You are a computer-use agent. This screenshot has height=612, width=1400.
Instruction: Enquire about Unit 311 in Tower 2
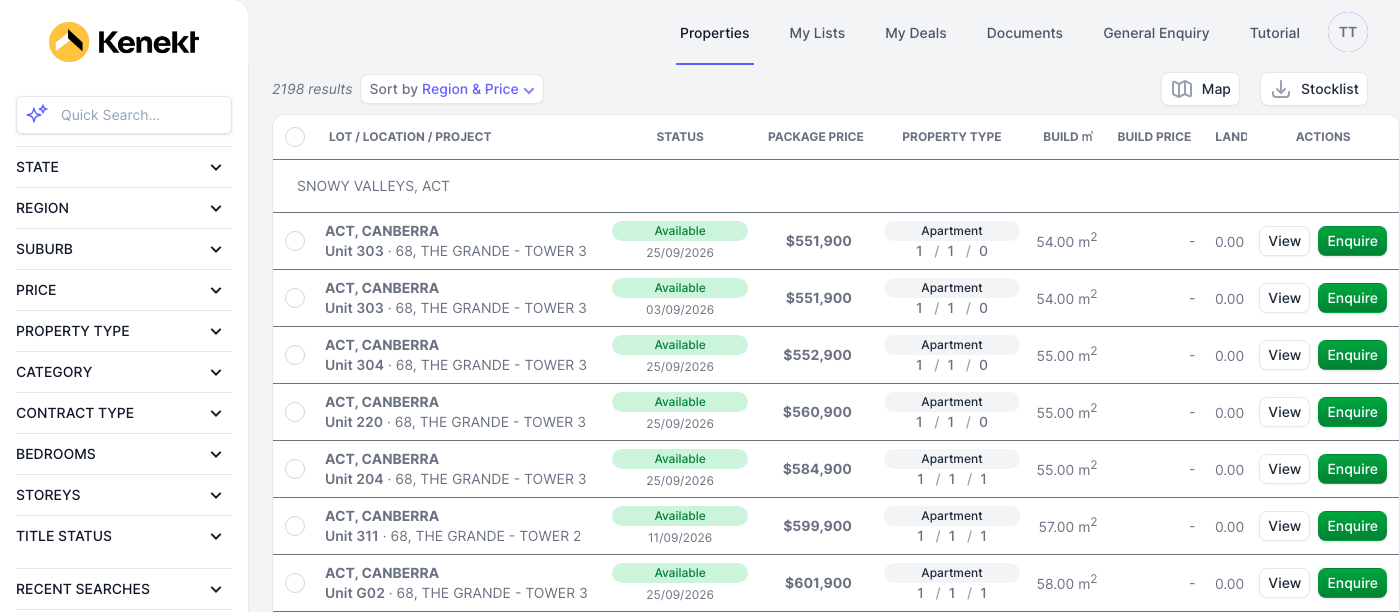[x=1352, y=526]
